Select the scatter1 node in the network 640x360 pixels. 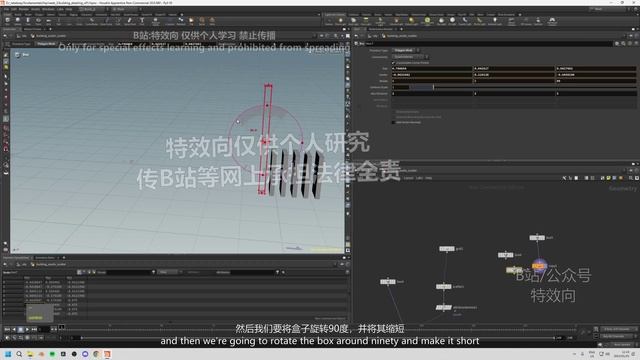(443, 287)
